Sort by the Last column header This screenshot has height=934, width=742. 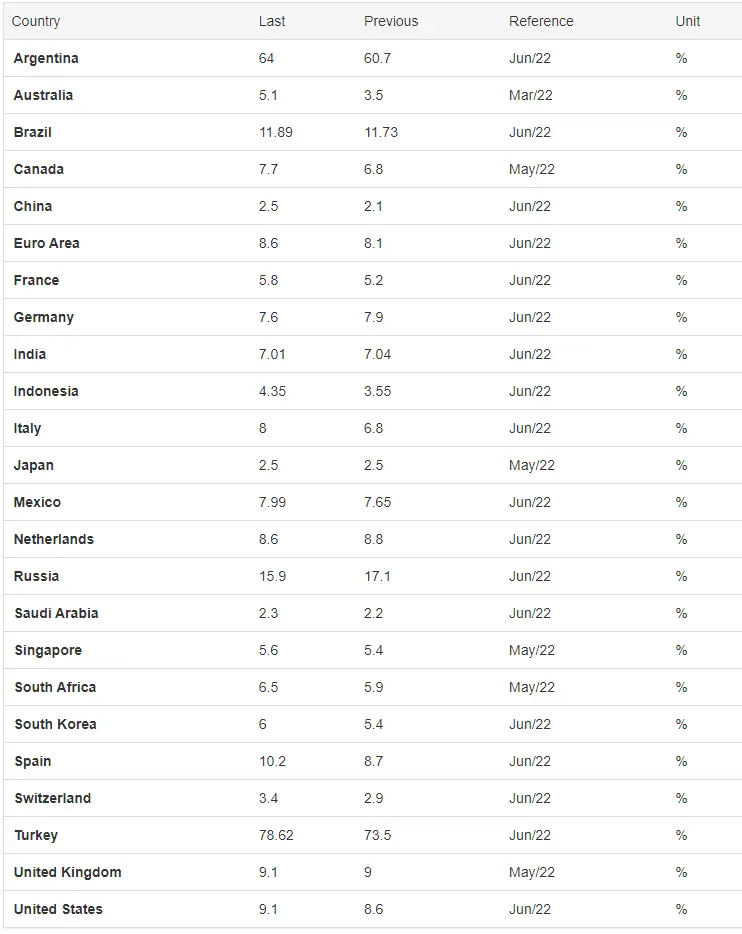pos(272,21)
